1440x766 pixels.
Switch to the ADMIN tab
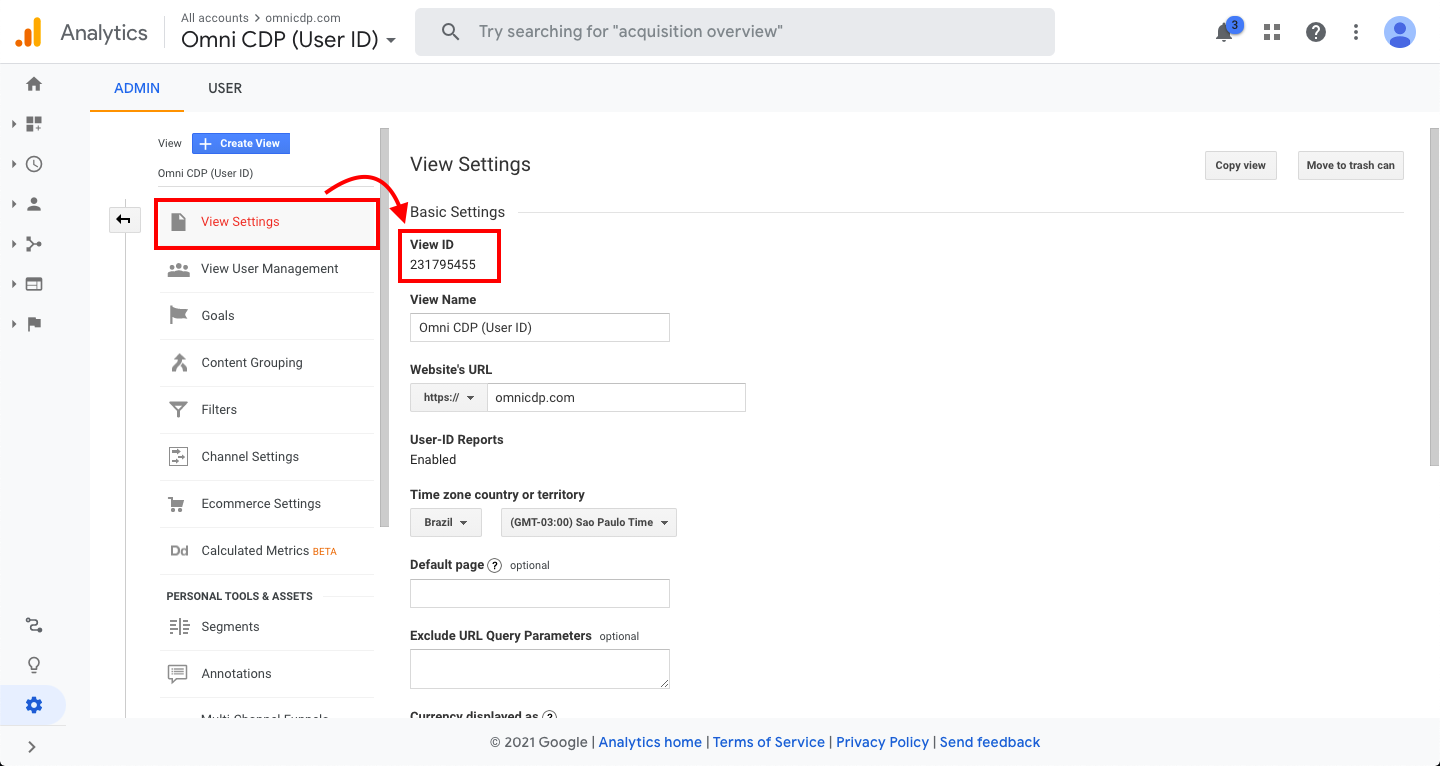[x=137, y=88]
